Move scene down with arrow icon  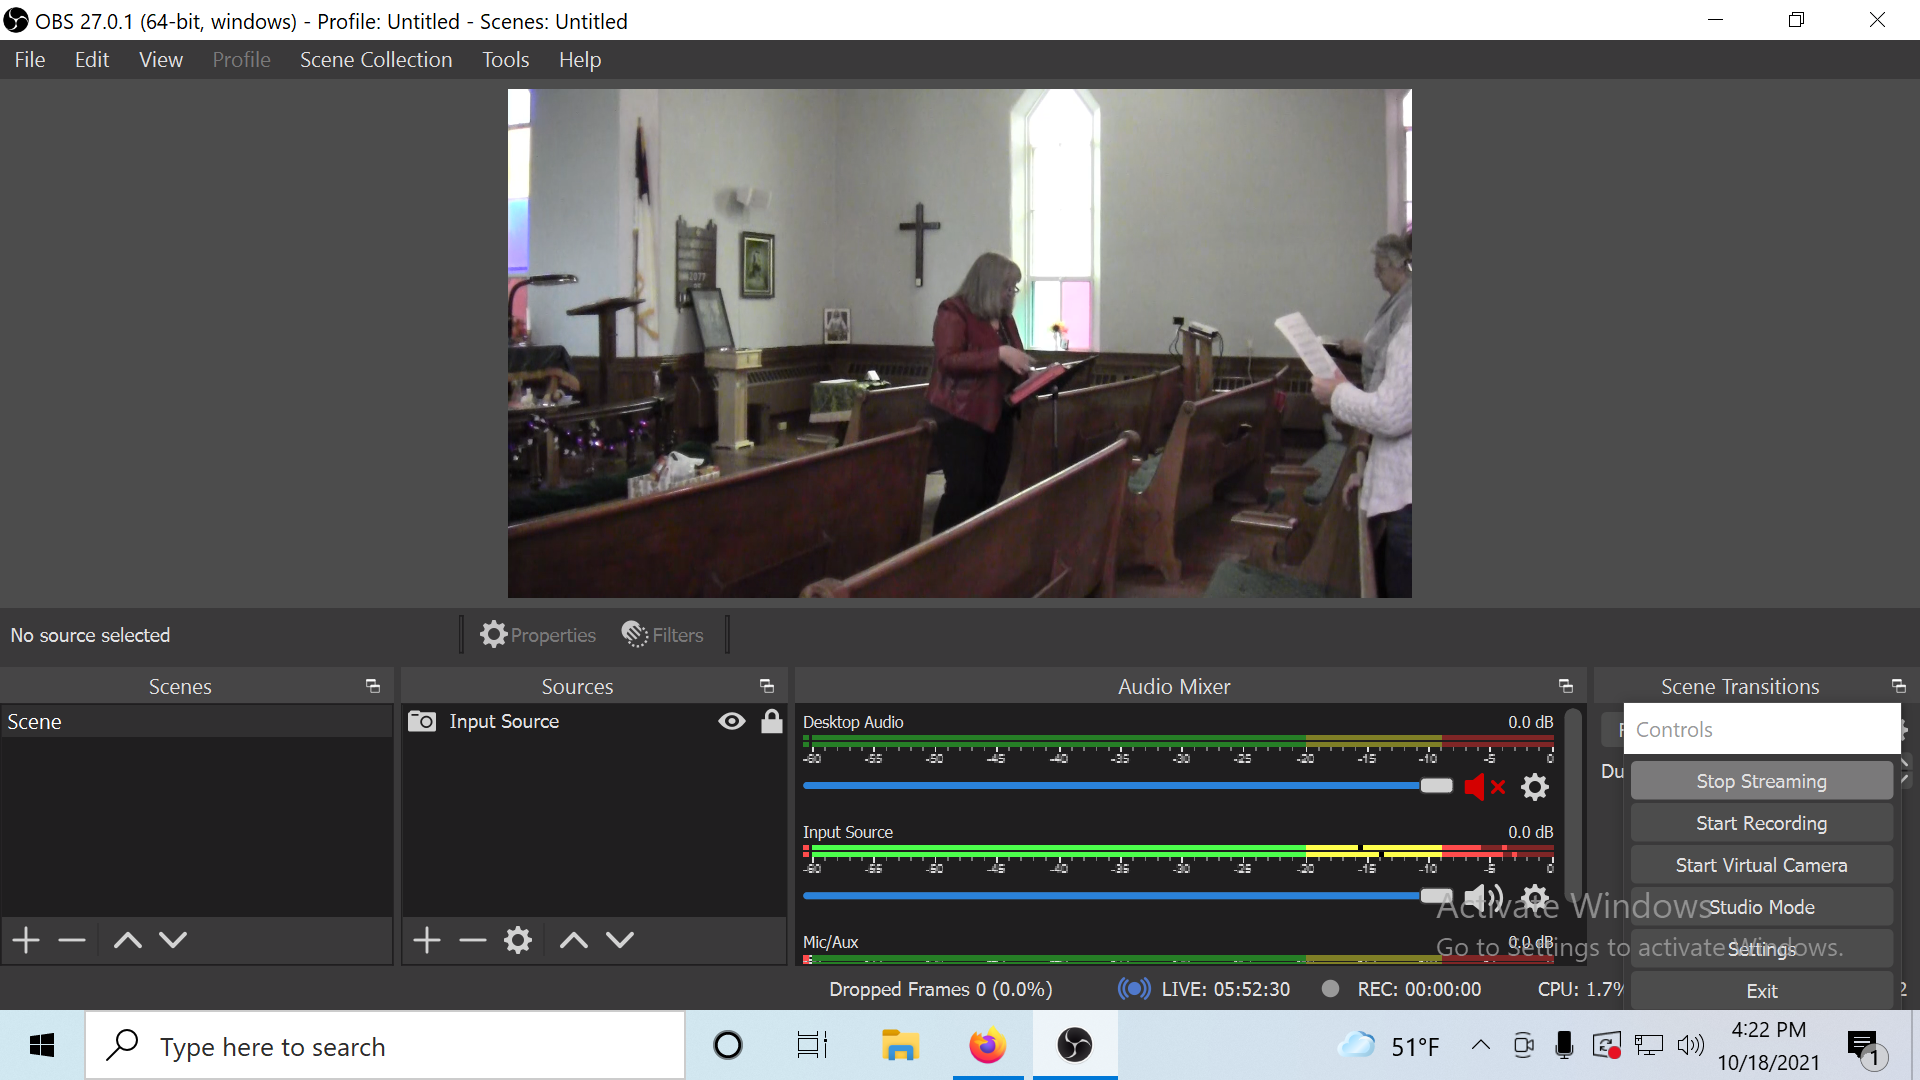[x=173, y=940]
